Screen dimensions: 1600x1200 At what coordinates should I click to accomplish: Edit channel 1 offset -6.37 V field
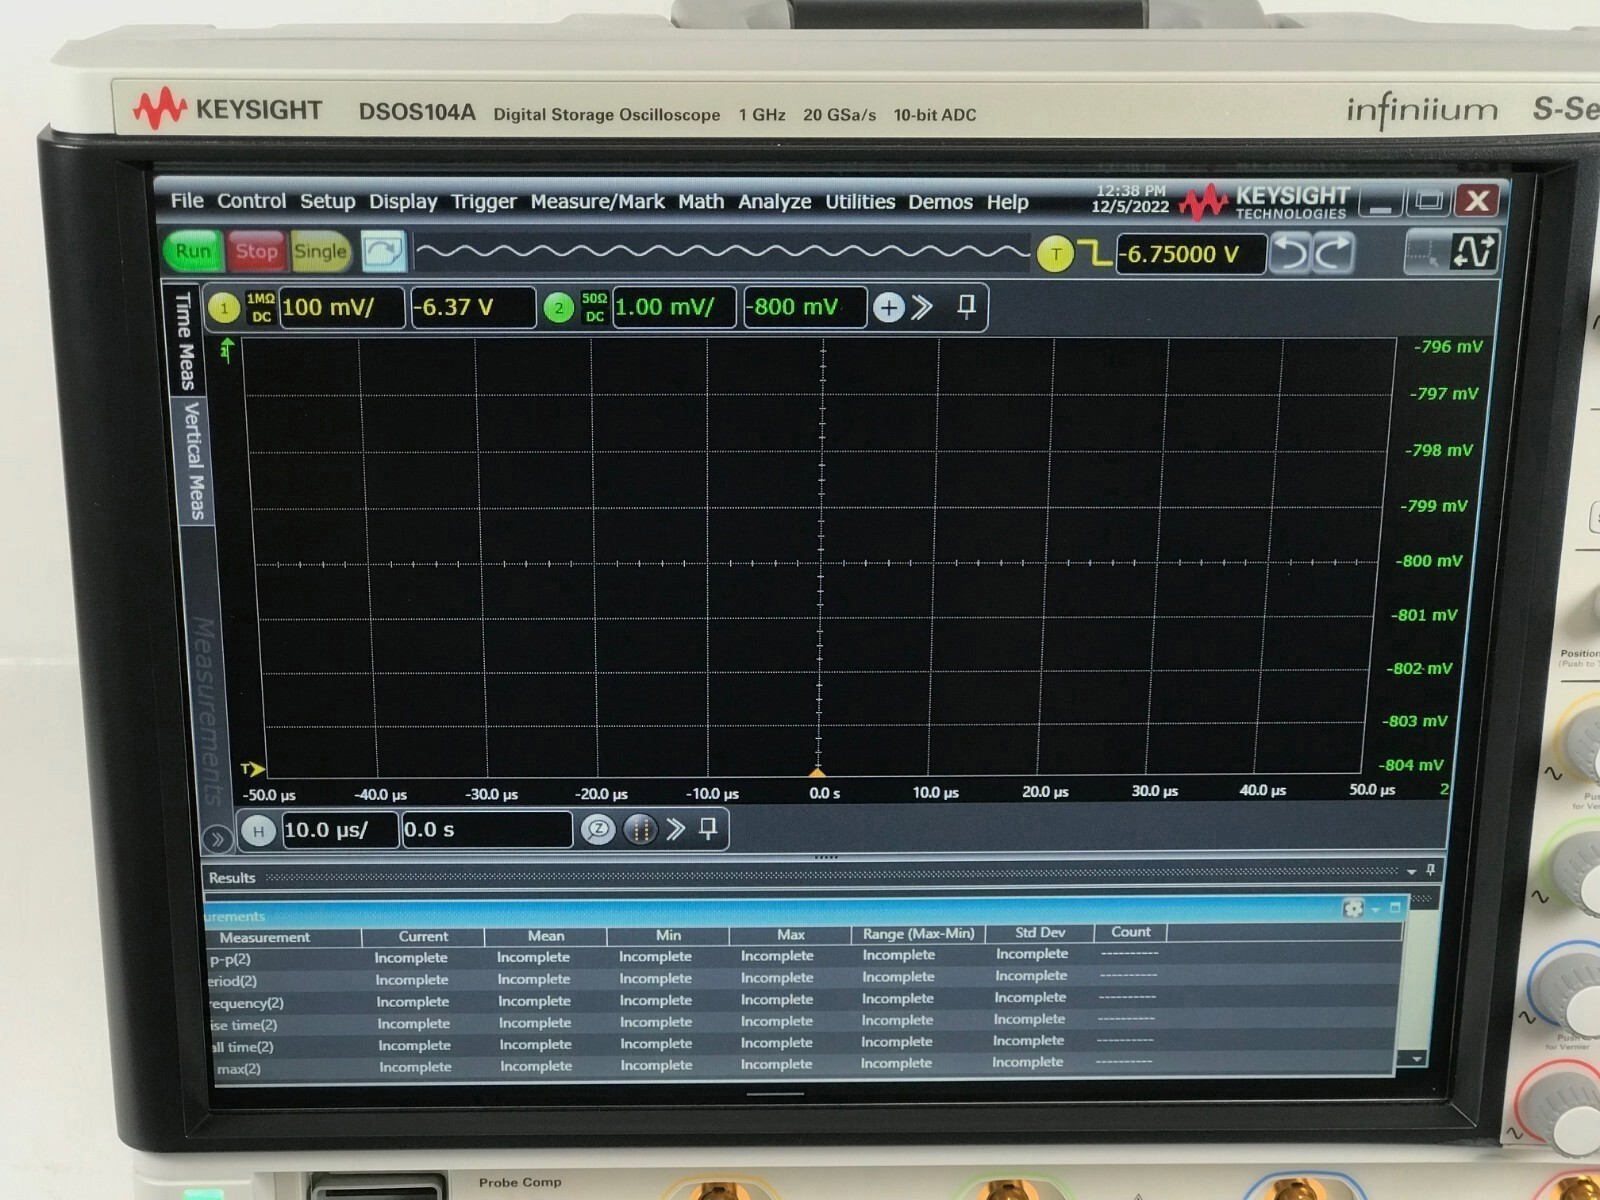coord(472,307)
